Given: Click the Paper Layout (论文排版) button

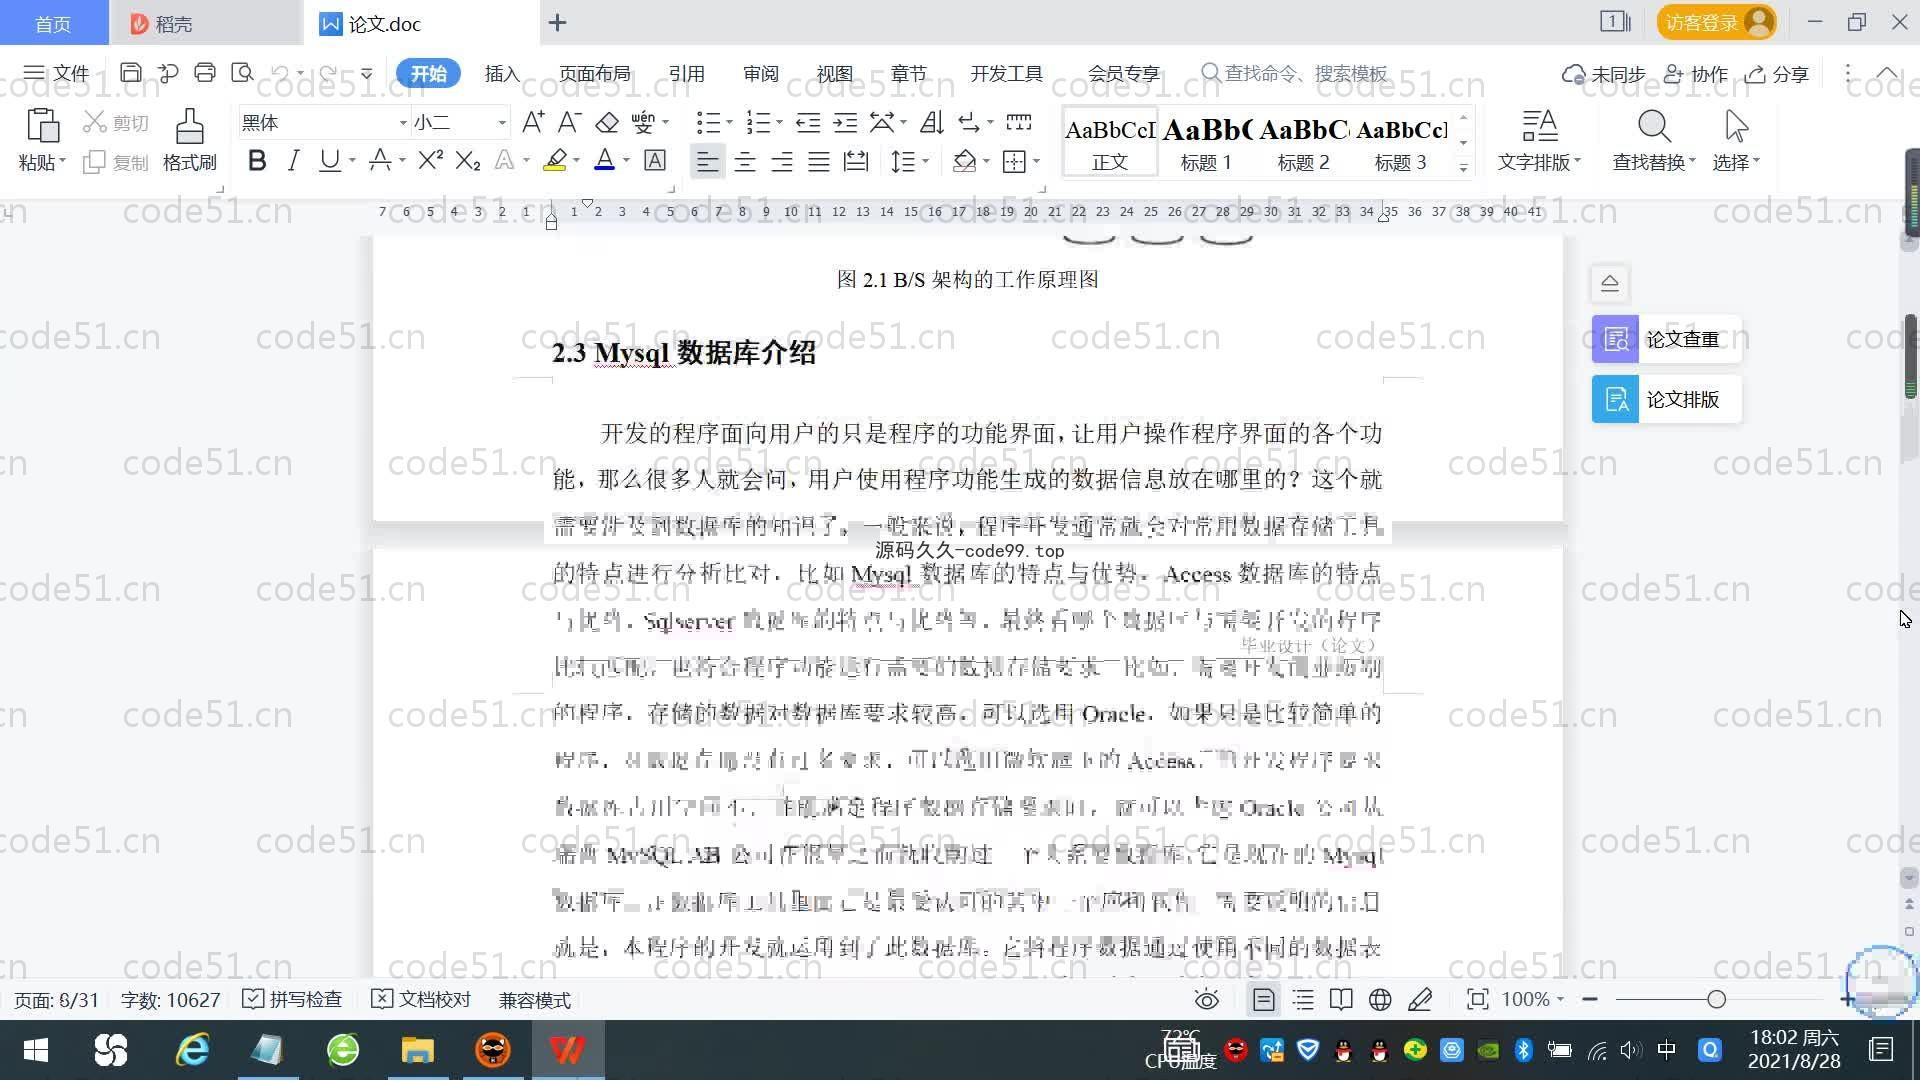Looking at the screenshot, I should tap(1666, 399).
